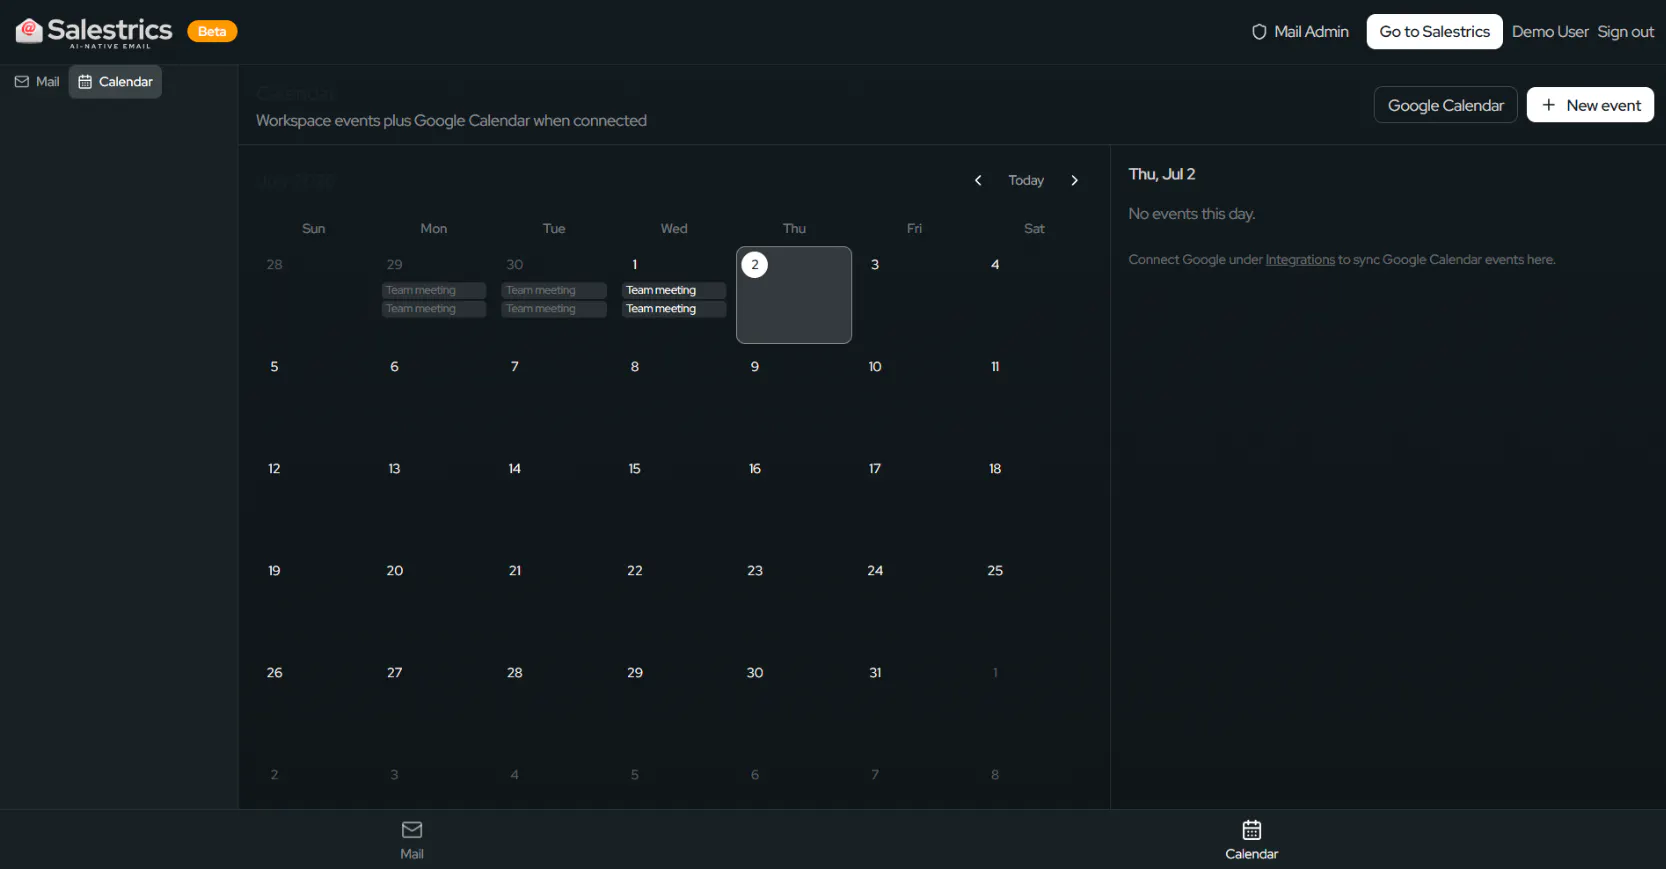Sign out of the account
Screen dimensions: 1666x869
pos(1625,32)
